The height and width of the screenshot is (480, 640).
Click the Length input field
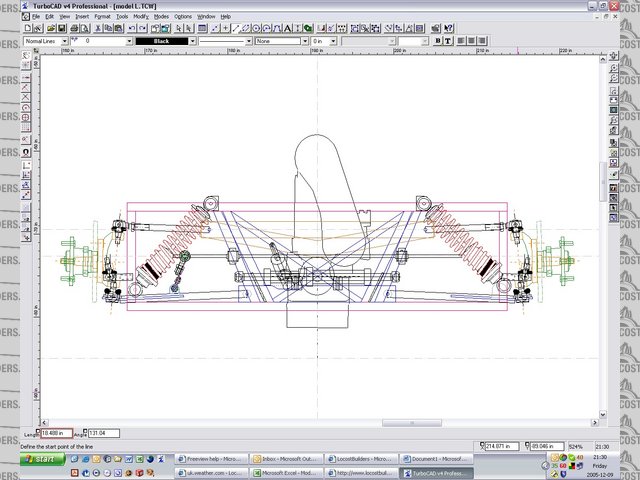pos(57,433)
